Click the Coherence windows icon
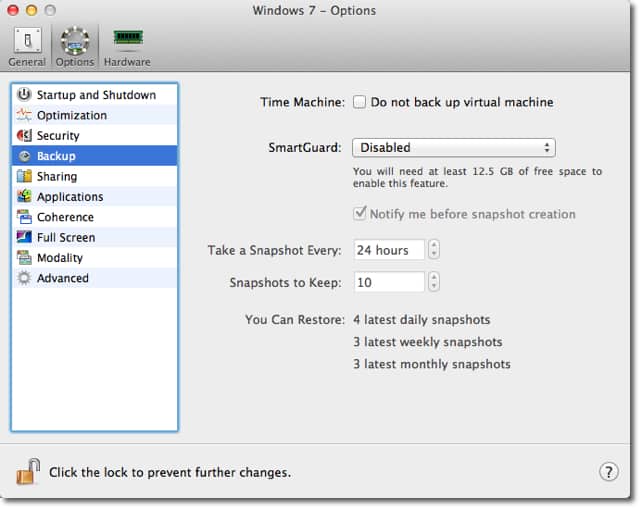 [24, 217]
